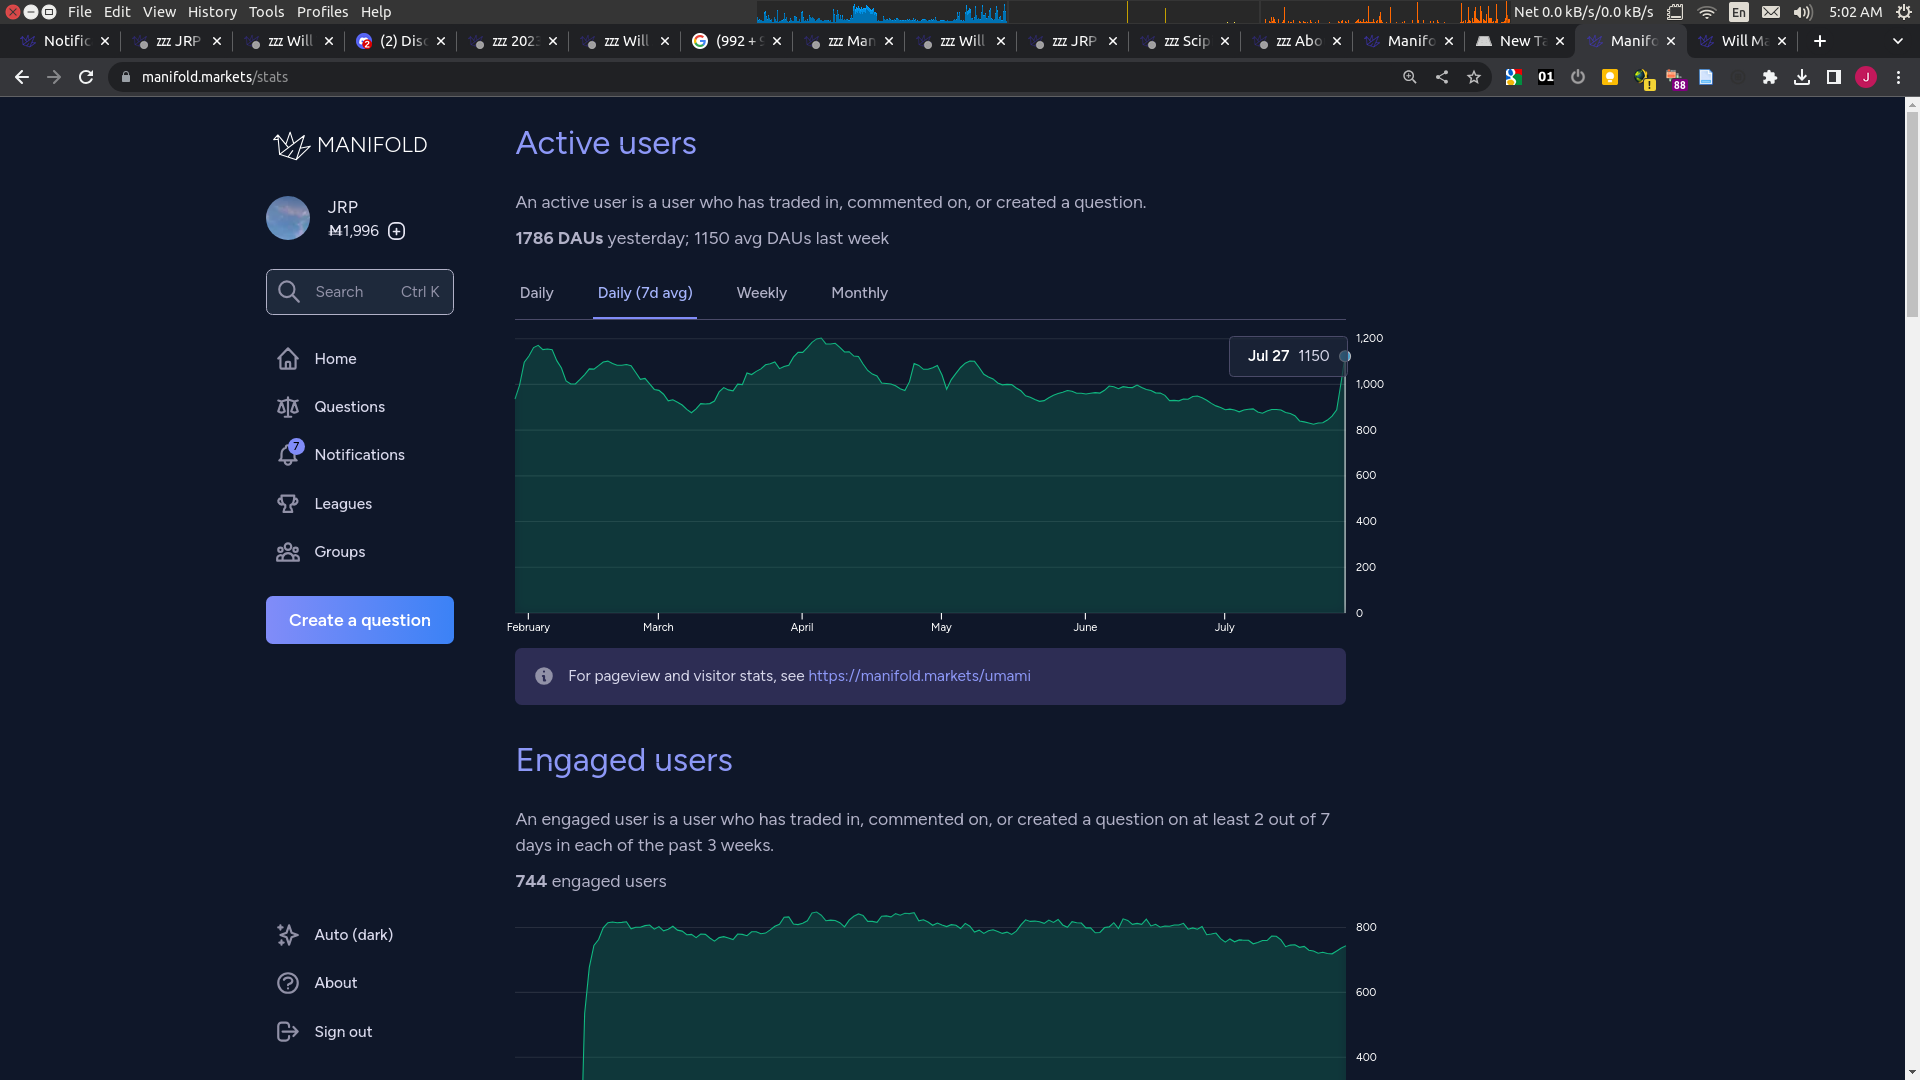Click the Wi-Fi icon in system tray
The image size is (1920, 1080).
1707,12
